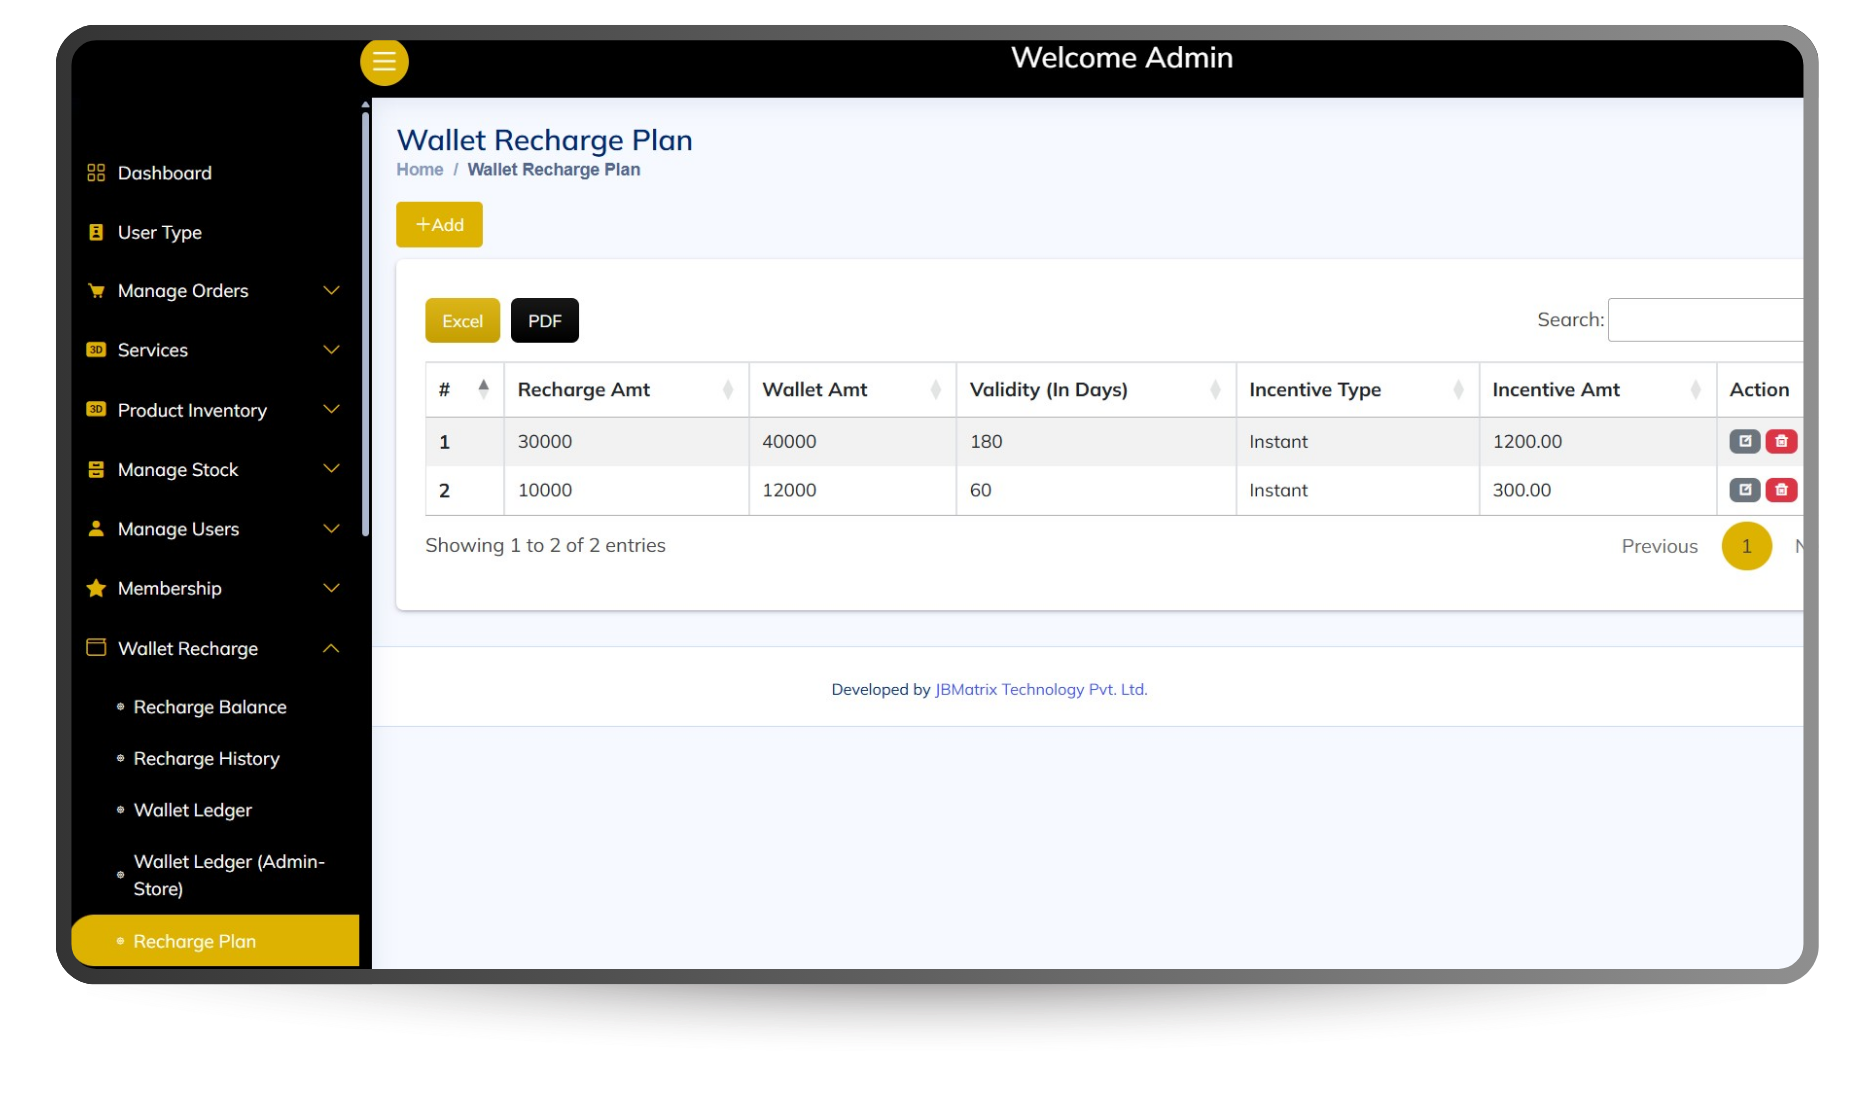Viewport: 1875px width, 1094px height.
Task: Open the Wallet Ledger submenu item
Action: (192, 810)
